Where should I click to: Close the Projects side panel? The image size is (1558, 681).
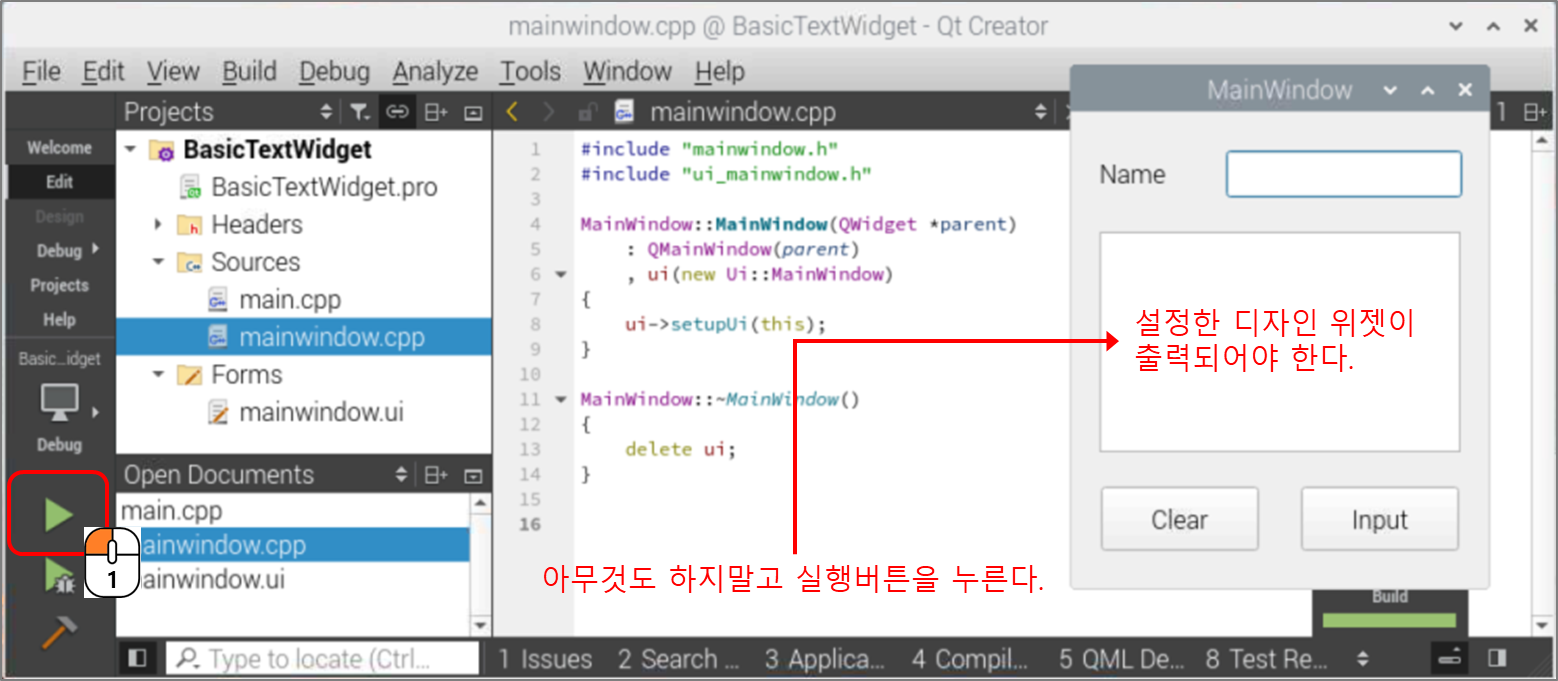[x=473, y=112]
